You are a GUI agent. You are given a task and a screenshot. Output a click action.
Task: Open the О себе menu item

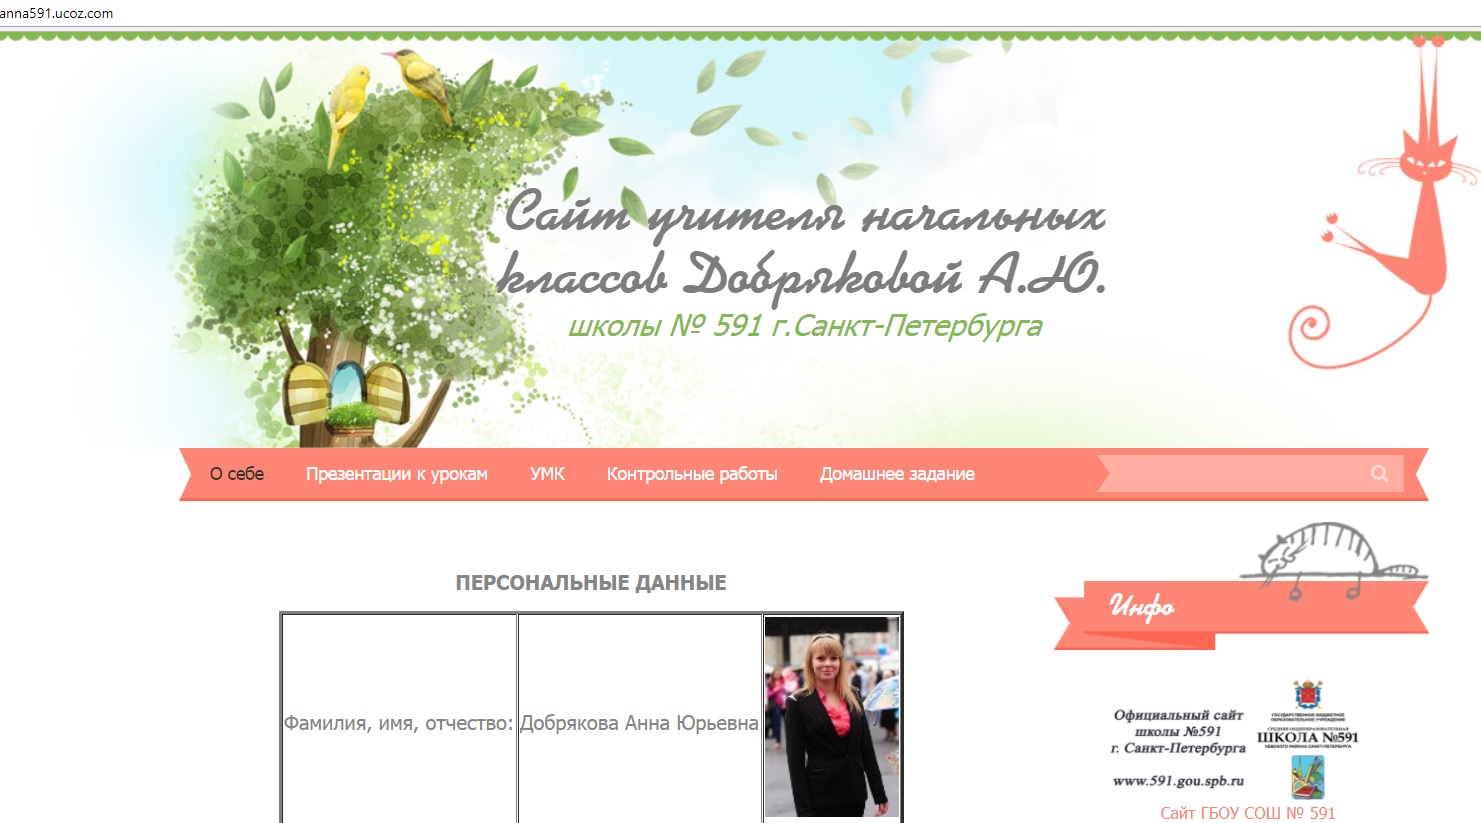[x=237, y=474]
